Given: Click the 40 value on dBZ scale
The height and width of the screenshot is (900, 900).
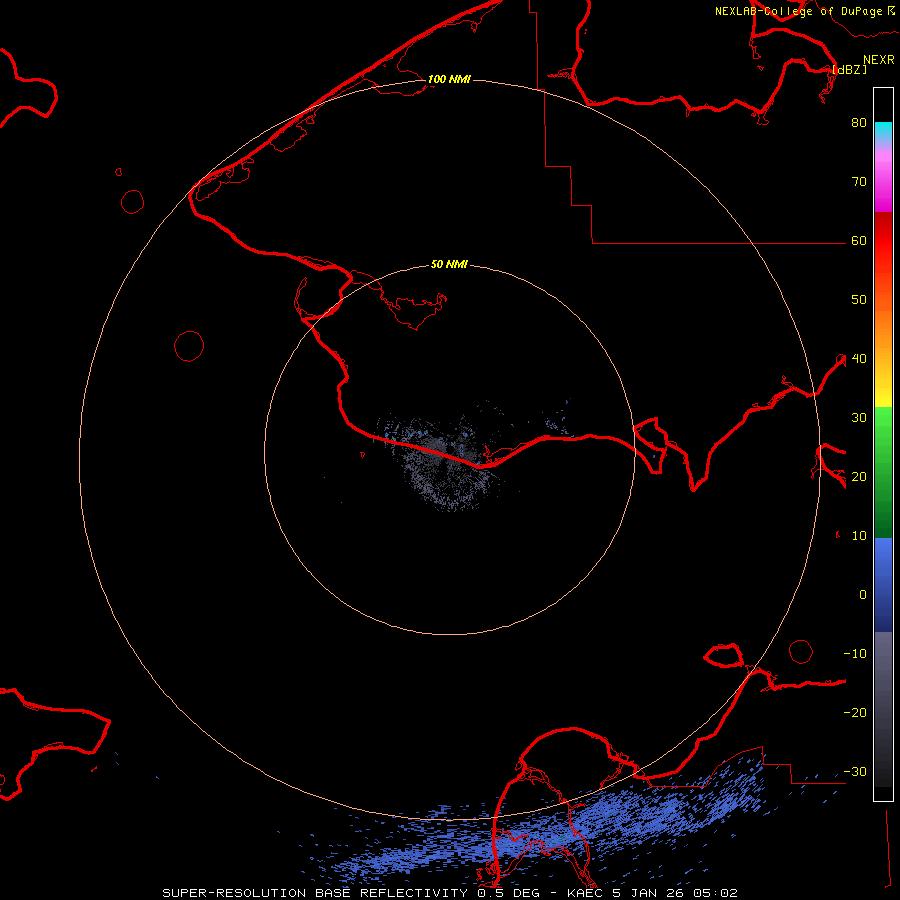Looking at the screenshot, I should point(859,359).
